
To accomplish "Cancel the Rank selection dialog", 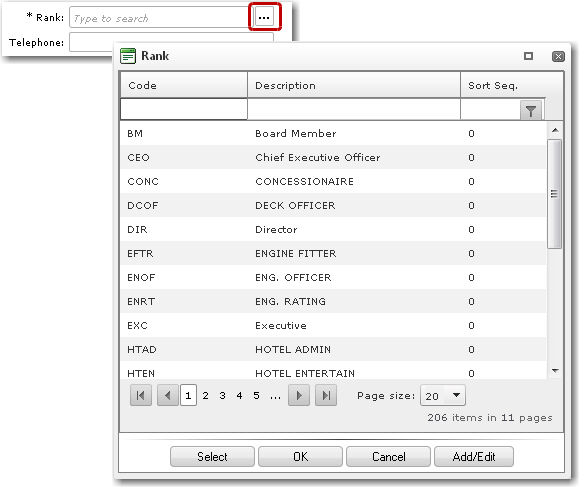I will (x=388, y=457).
